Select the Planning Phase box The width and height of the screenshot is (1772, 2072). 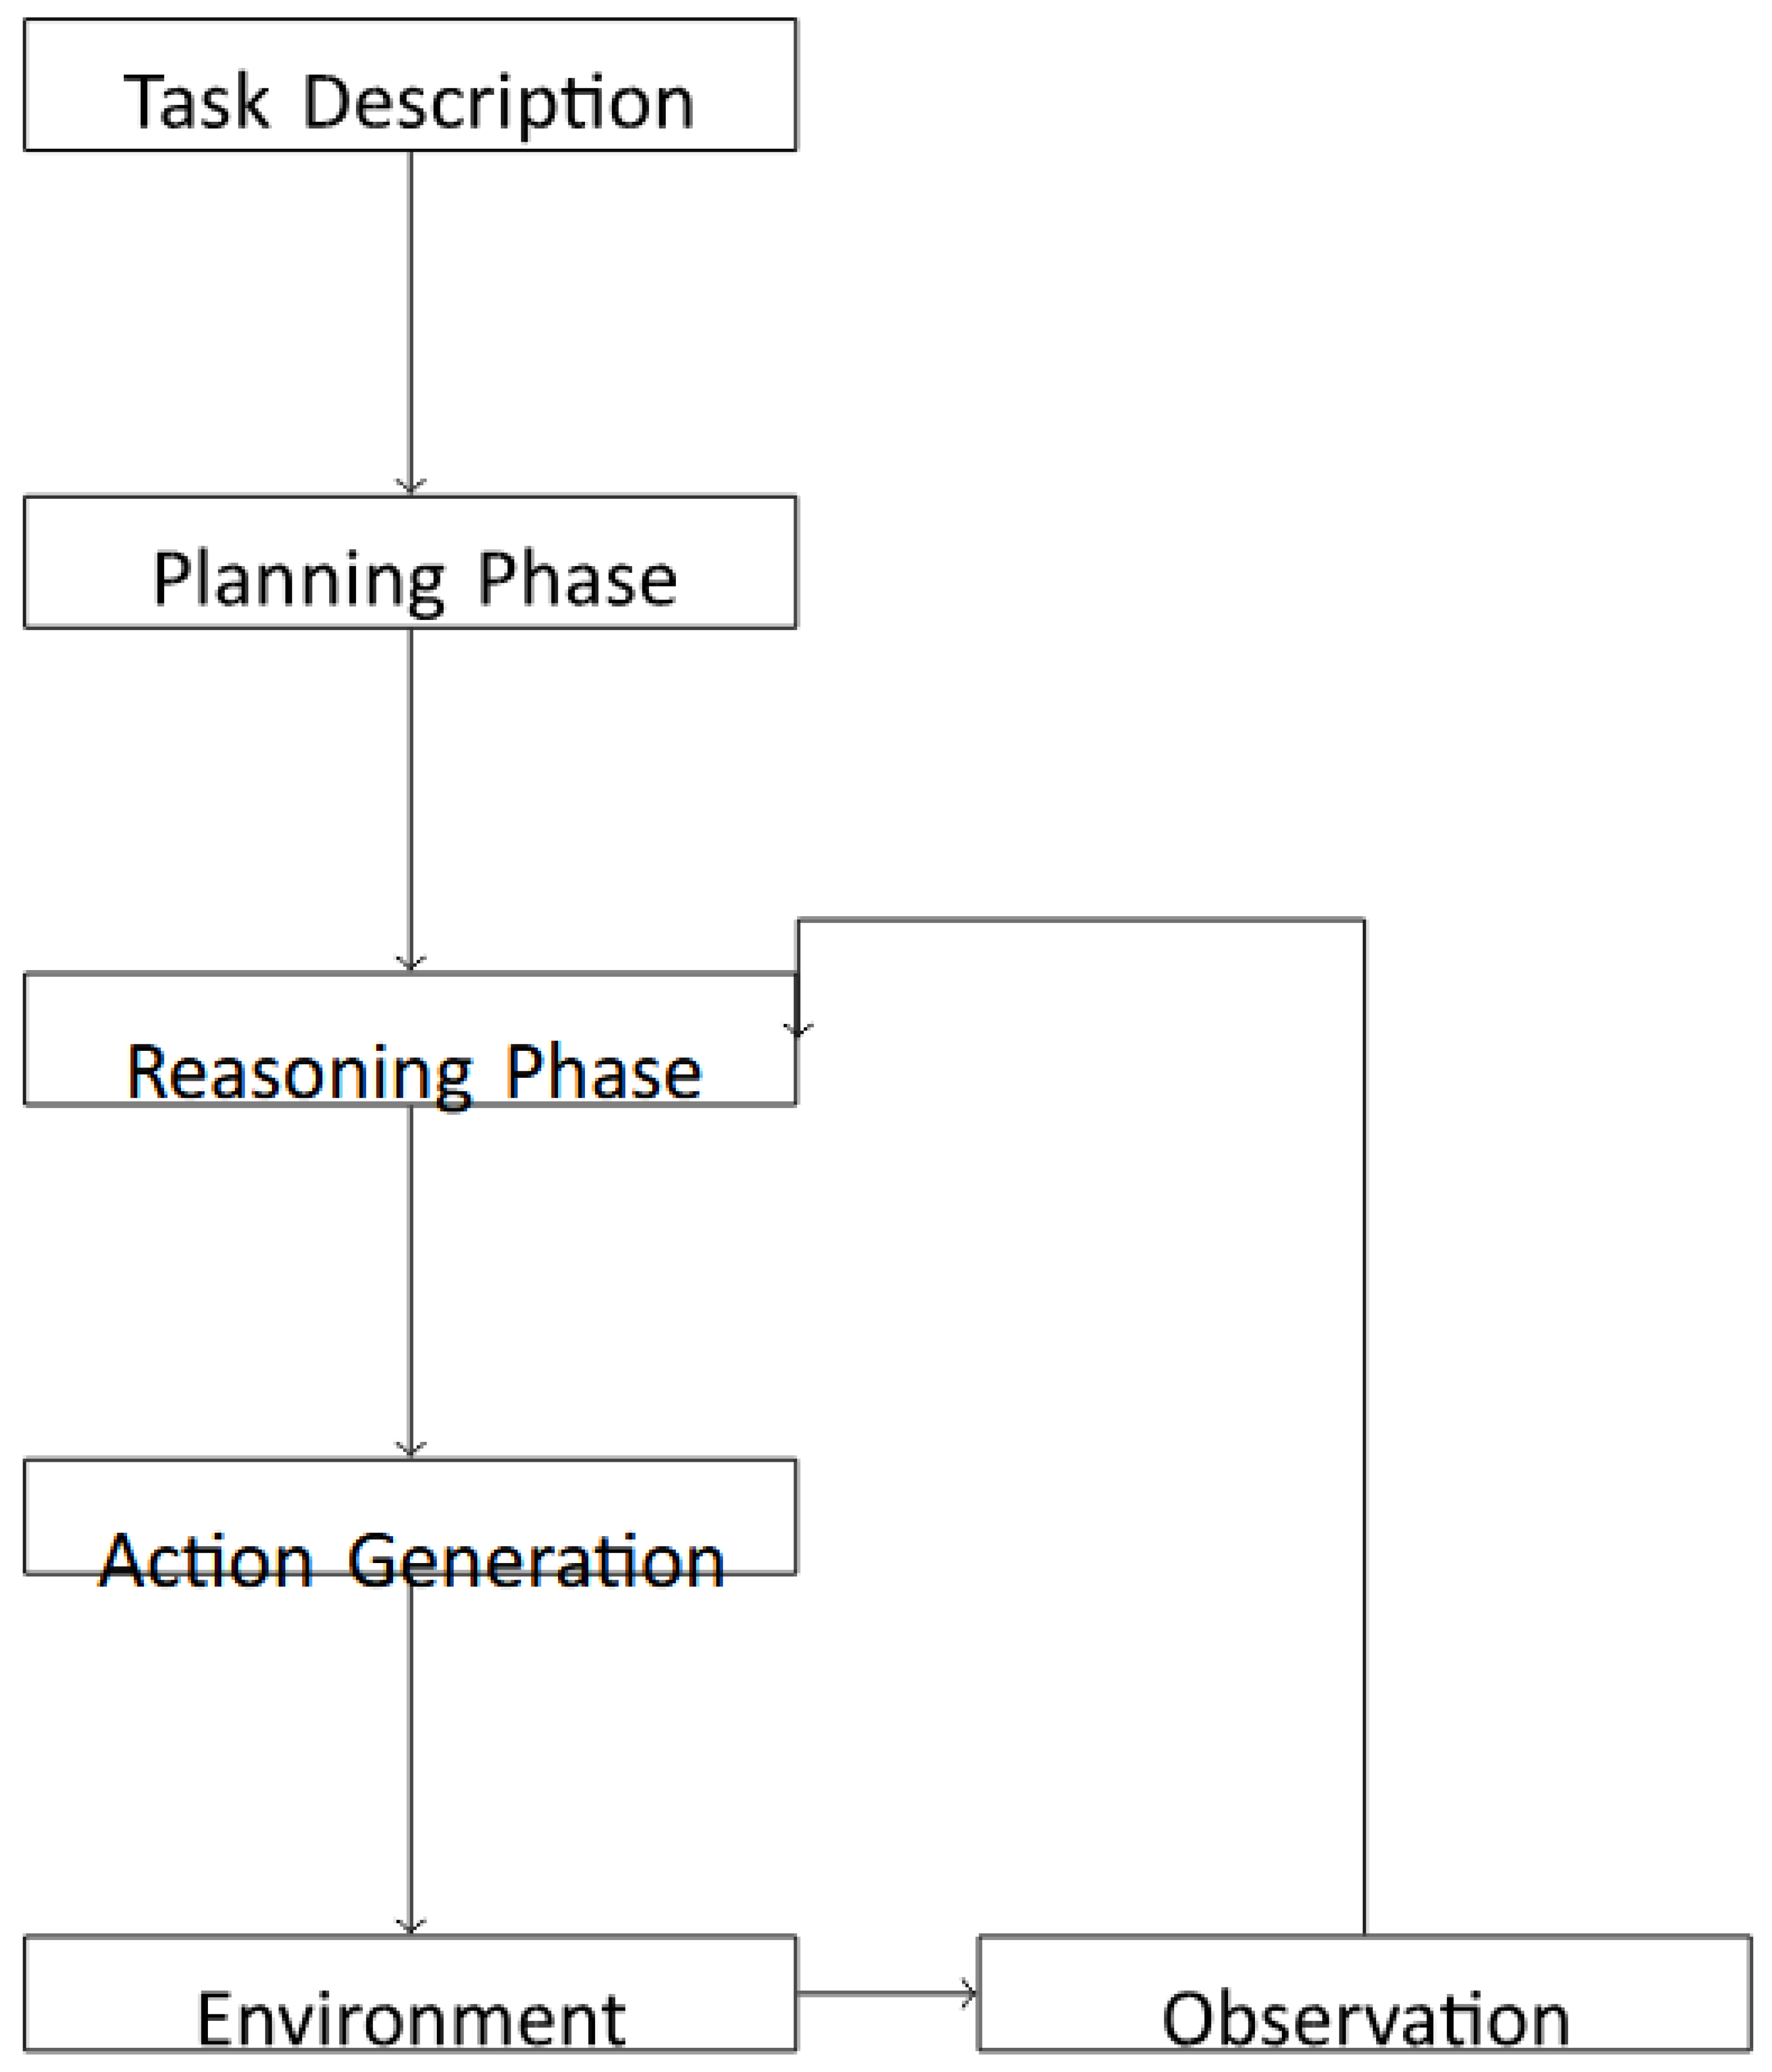coord(410,562)
